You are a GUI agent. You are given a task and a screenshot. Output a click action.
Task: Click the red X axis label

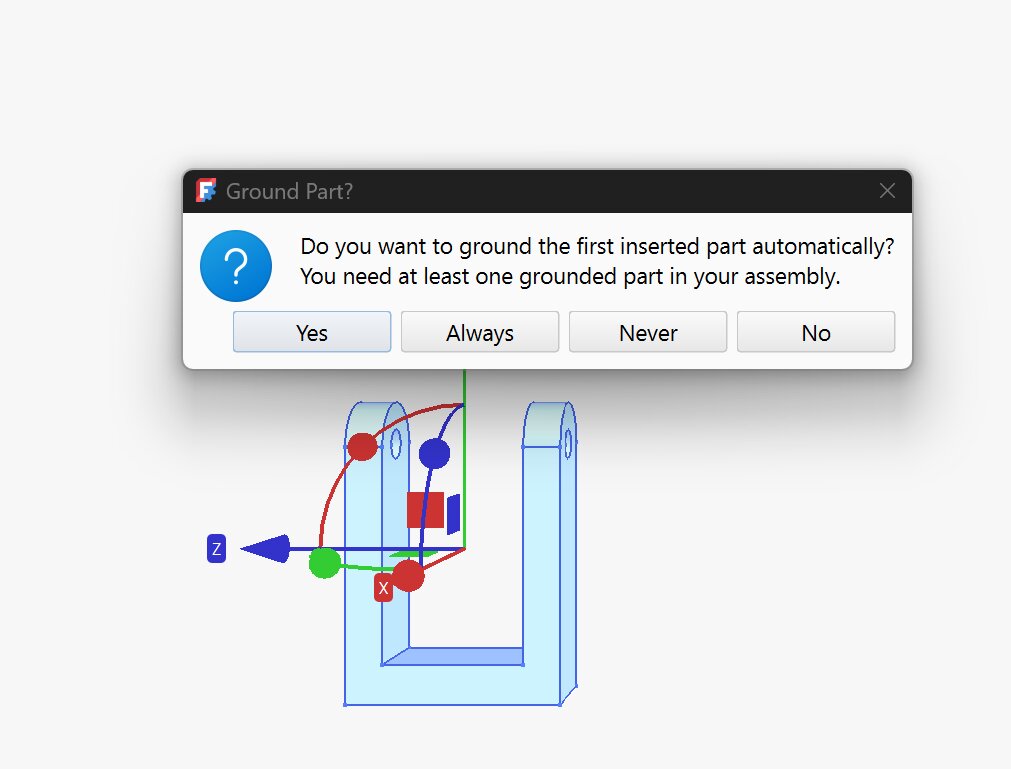[383, 588]
